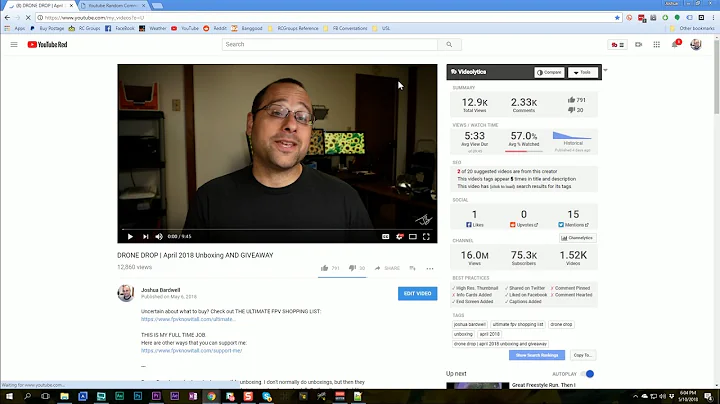Click Show Search Rankings button
The height and width of the screenshot is (404, 720).
coord(537,355)
